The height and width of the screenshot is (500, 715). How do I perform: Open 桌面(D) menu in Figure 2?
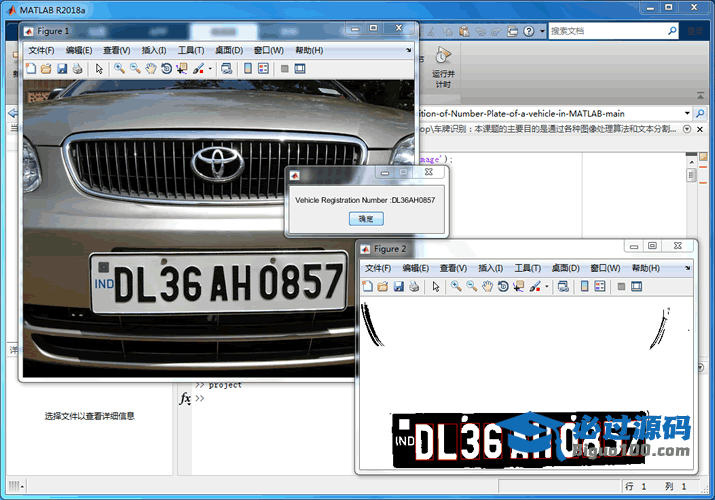point(565,268)
